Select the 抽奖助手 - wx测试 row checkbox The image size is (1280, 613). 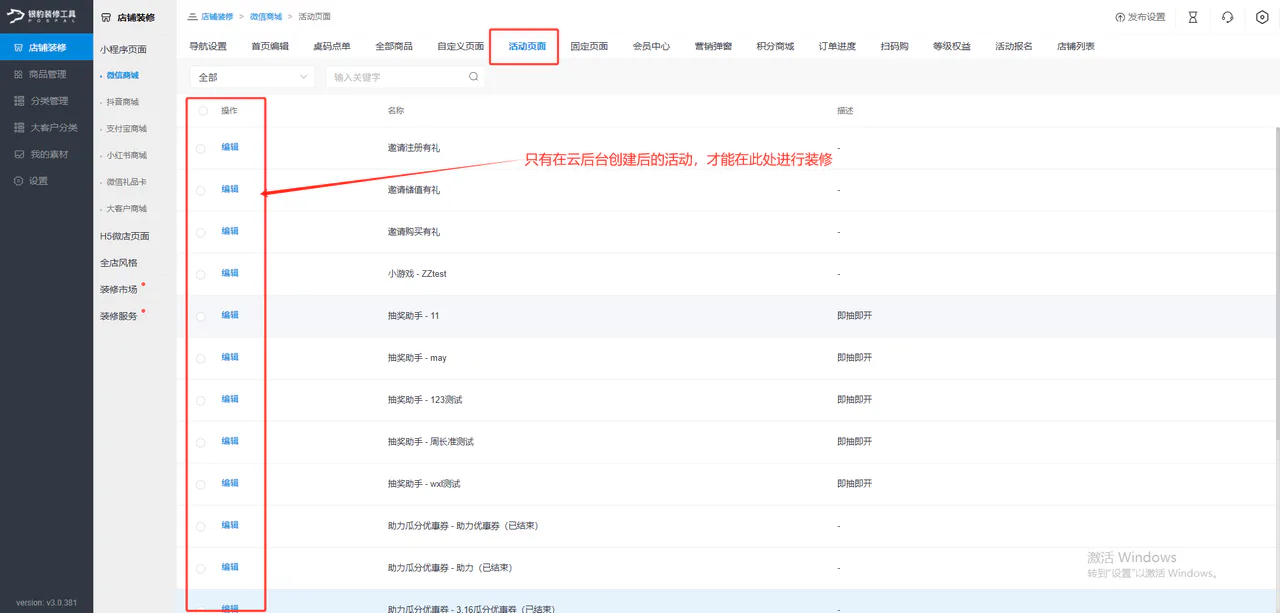point(201,484)
